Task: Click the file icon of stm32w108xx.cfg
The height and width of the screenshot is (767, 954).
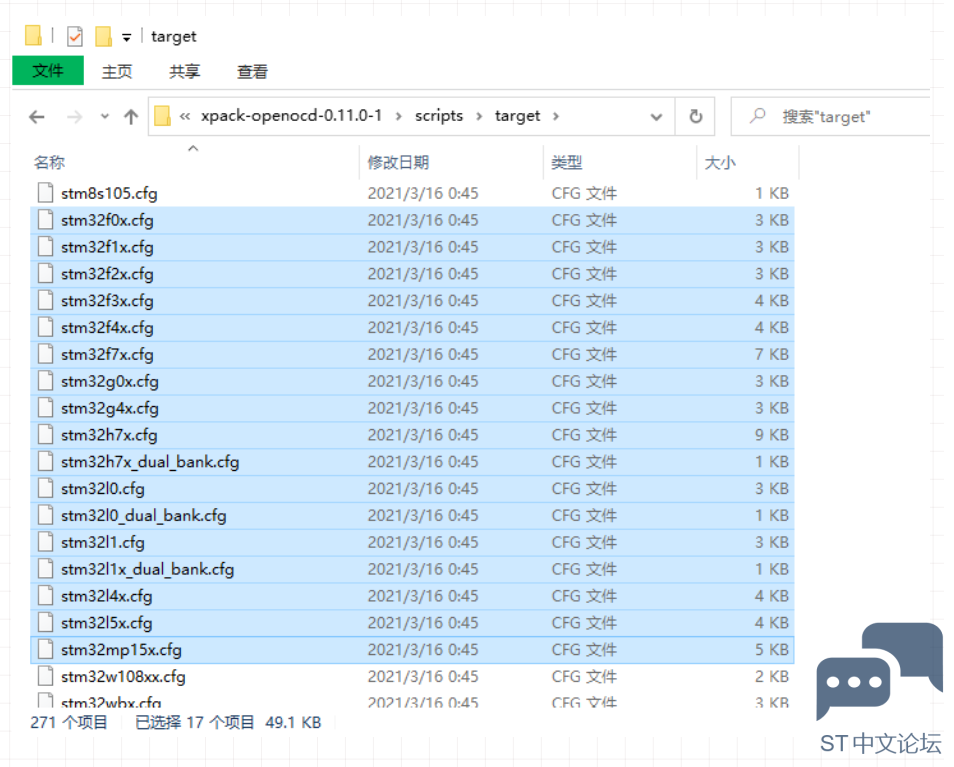Action: pyautogui.click(x=45, y=676)
